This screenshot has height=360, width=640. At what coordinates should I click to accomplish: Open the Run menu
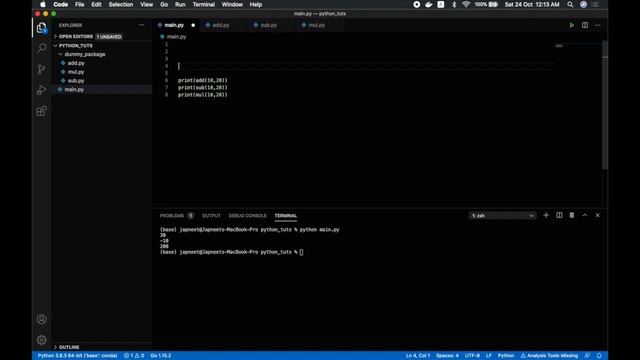180,4
